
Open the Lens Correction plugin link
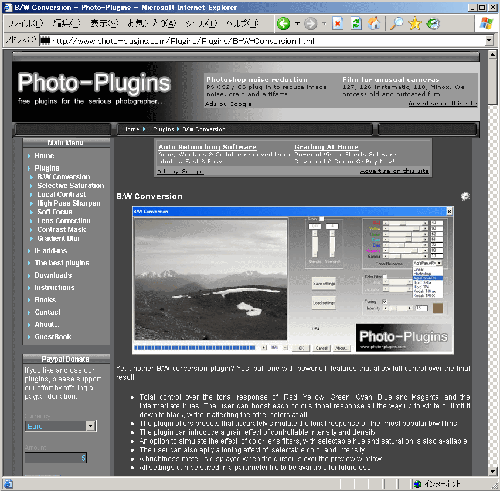pyautogui.click(x=64, y=221)
